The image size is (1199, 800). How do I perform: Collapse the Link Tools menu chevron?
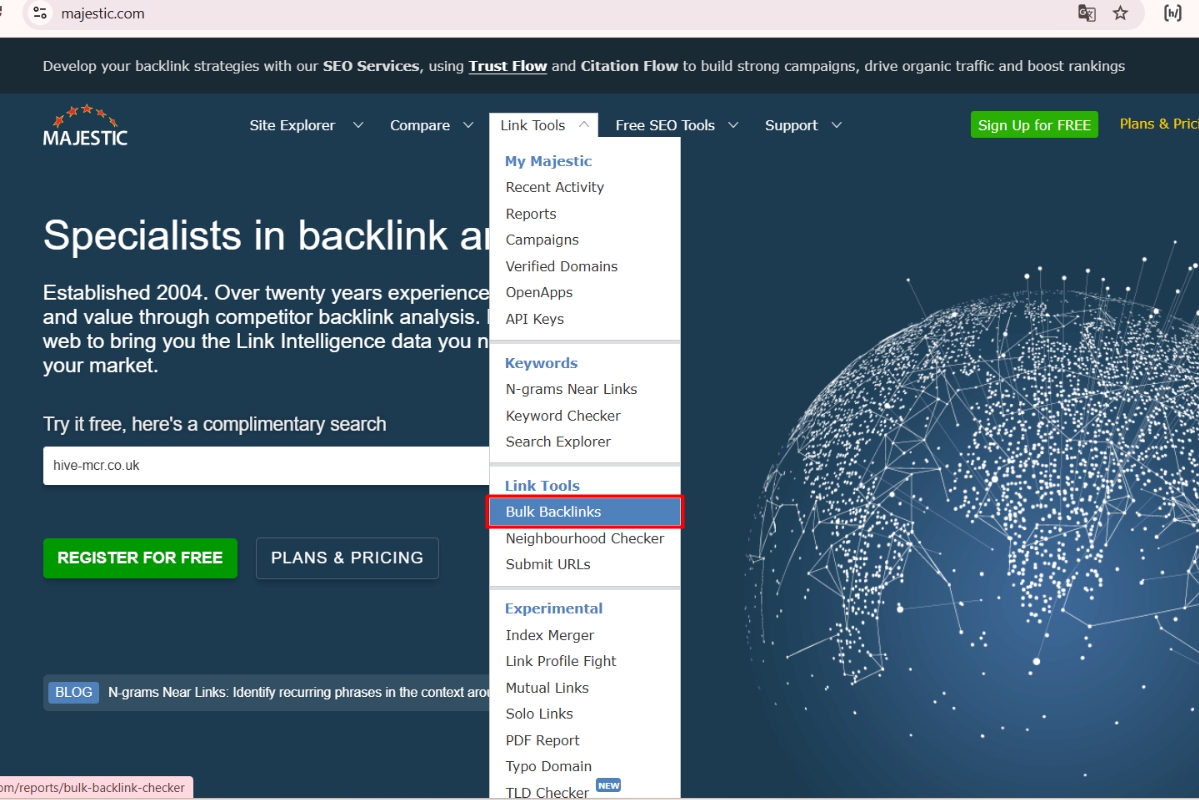[584, 124]
